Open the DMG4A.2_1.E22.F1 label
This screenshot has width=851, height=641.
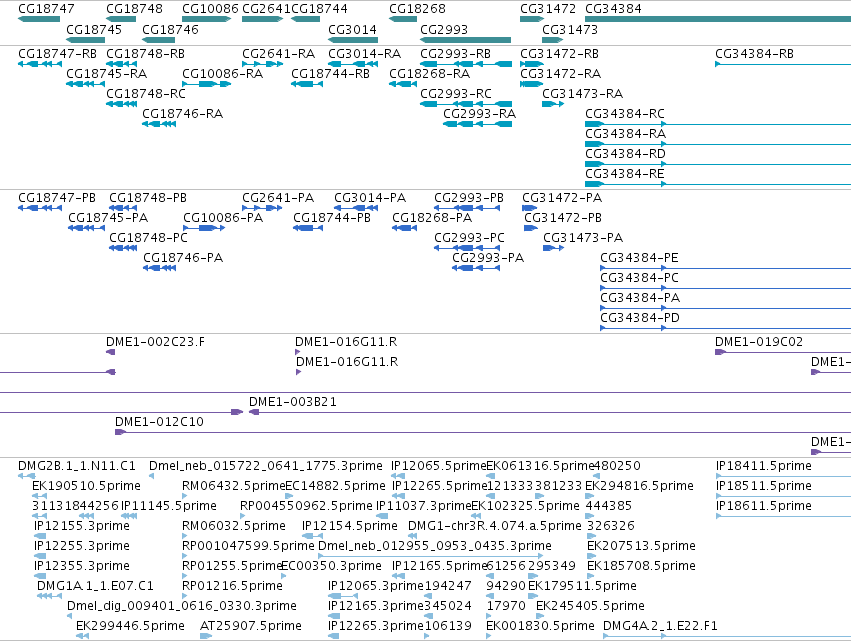pos(661,626)
